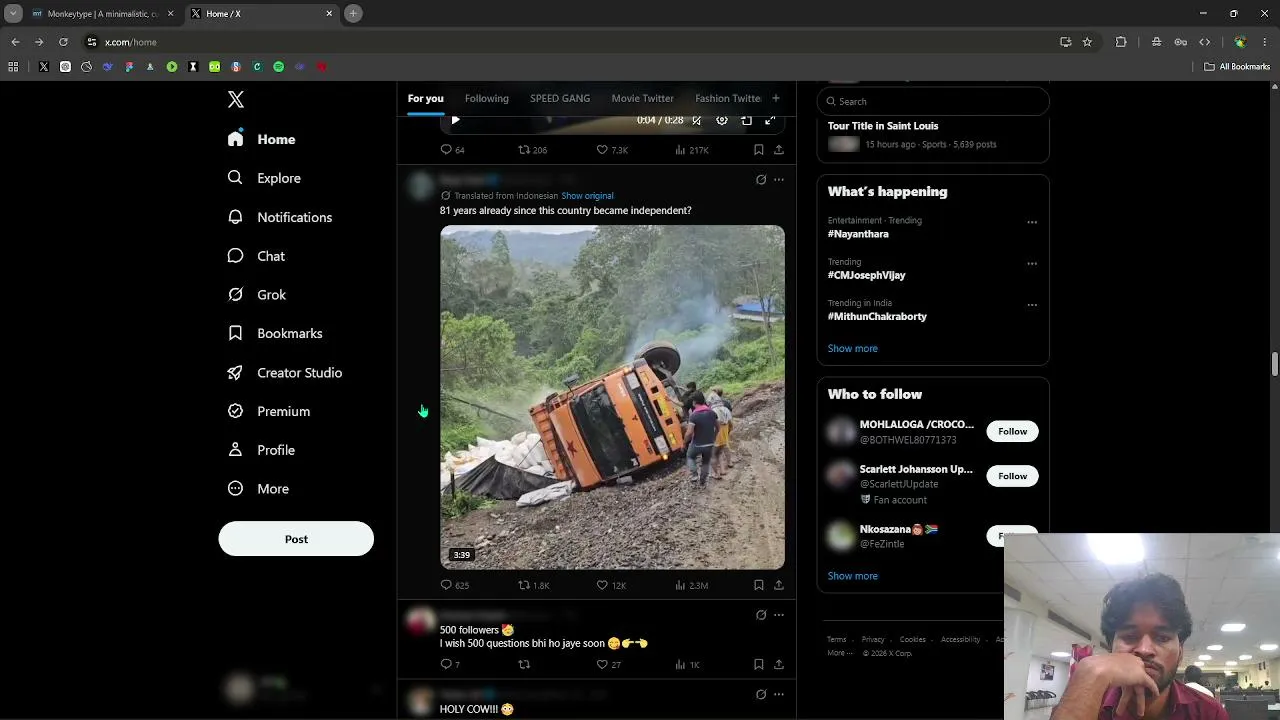Follow Scarlett Johansson Updates account
The height and width of the screenshot is (720, 1280).
(1012, 476)
